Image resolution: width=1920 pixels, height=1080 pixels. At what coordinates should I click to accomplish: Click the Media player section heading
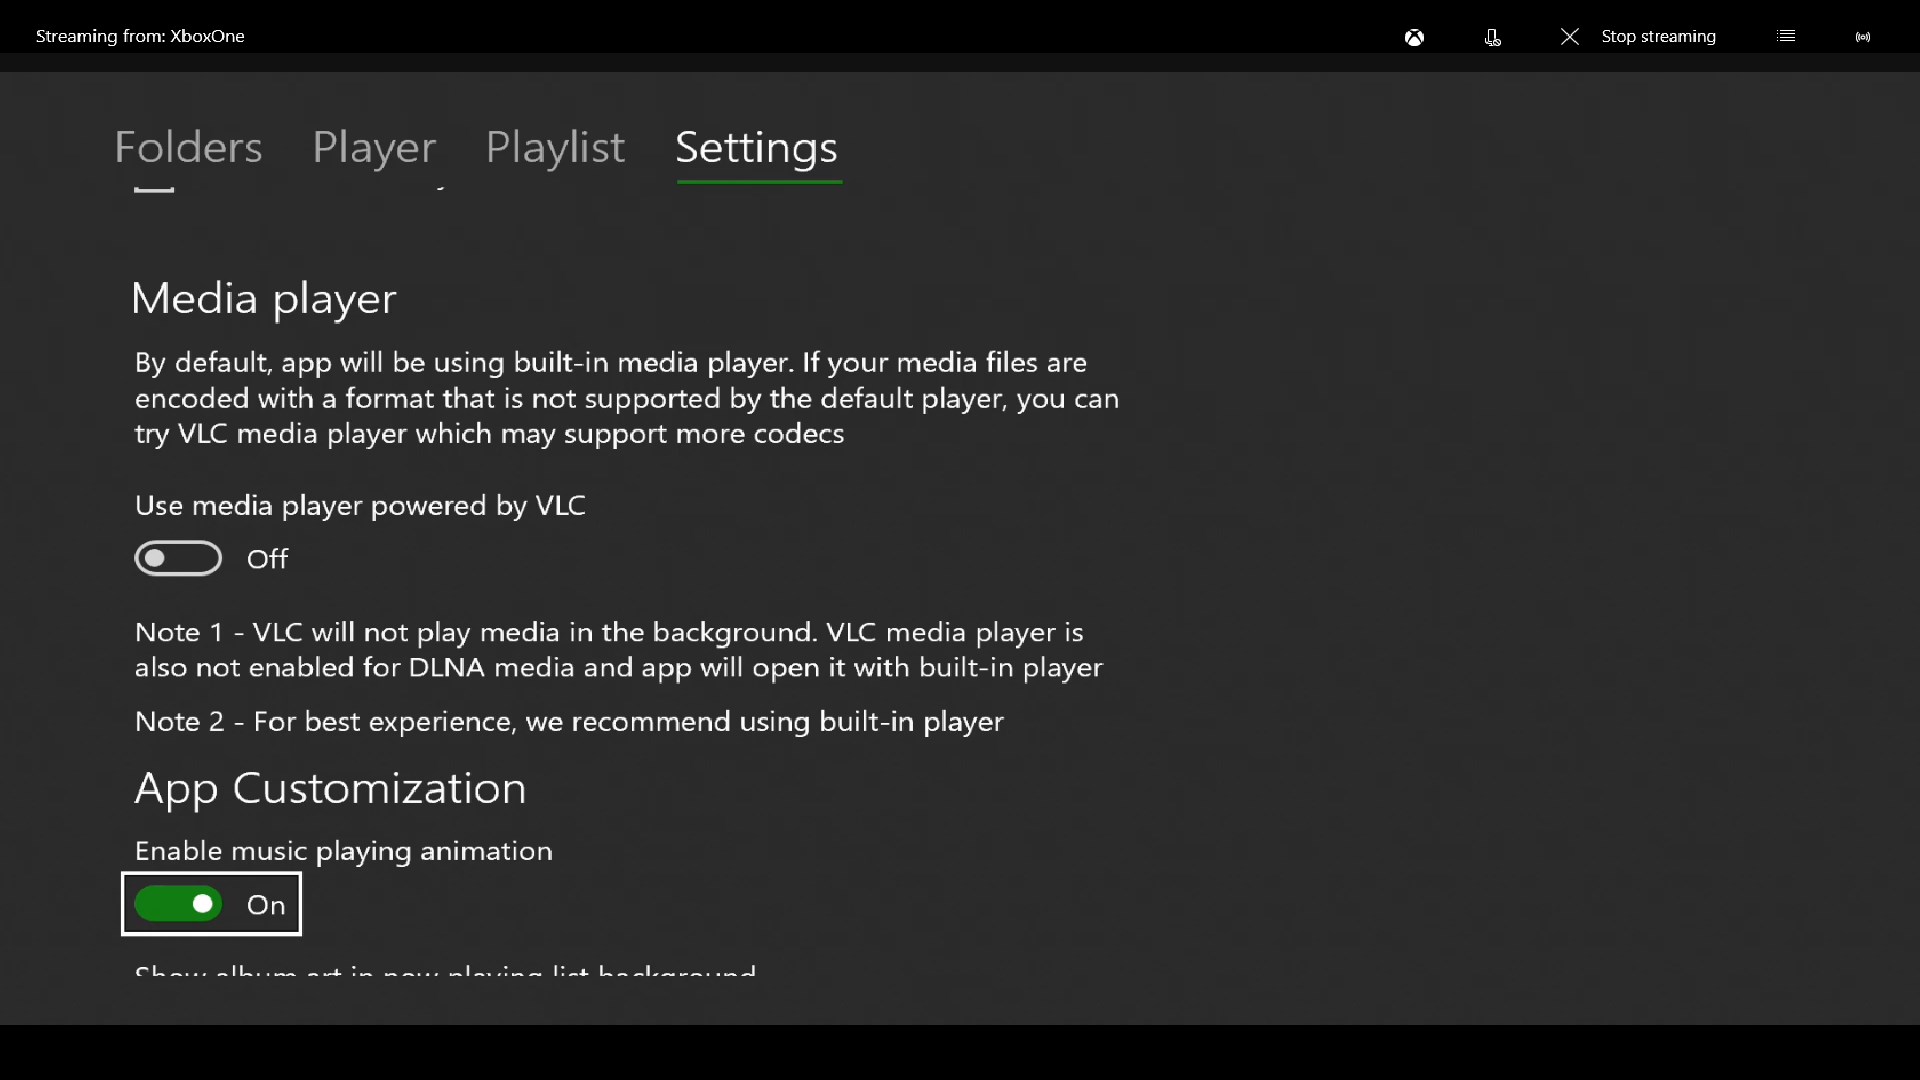(x=264, y=298)
